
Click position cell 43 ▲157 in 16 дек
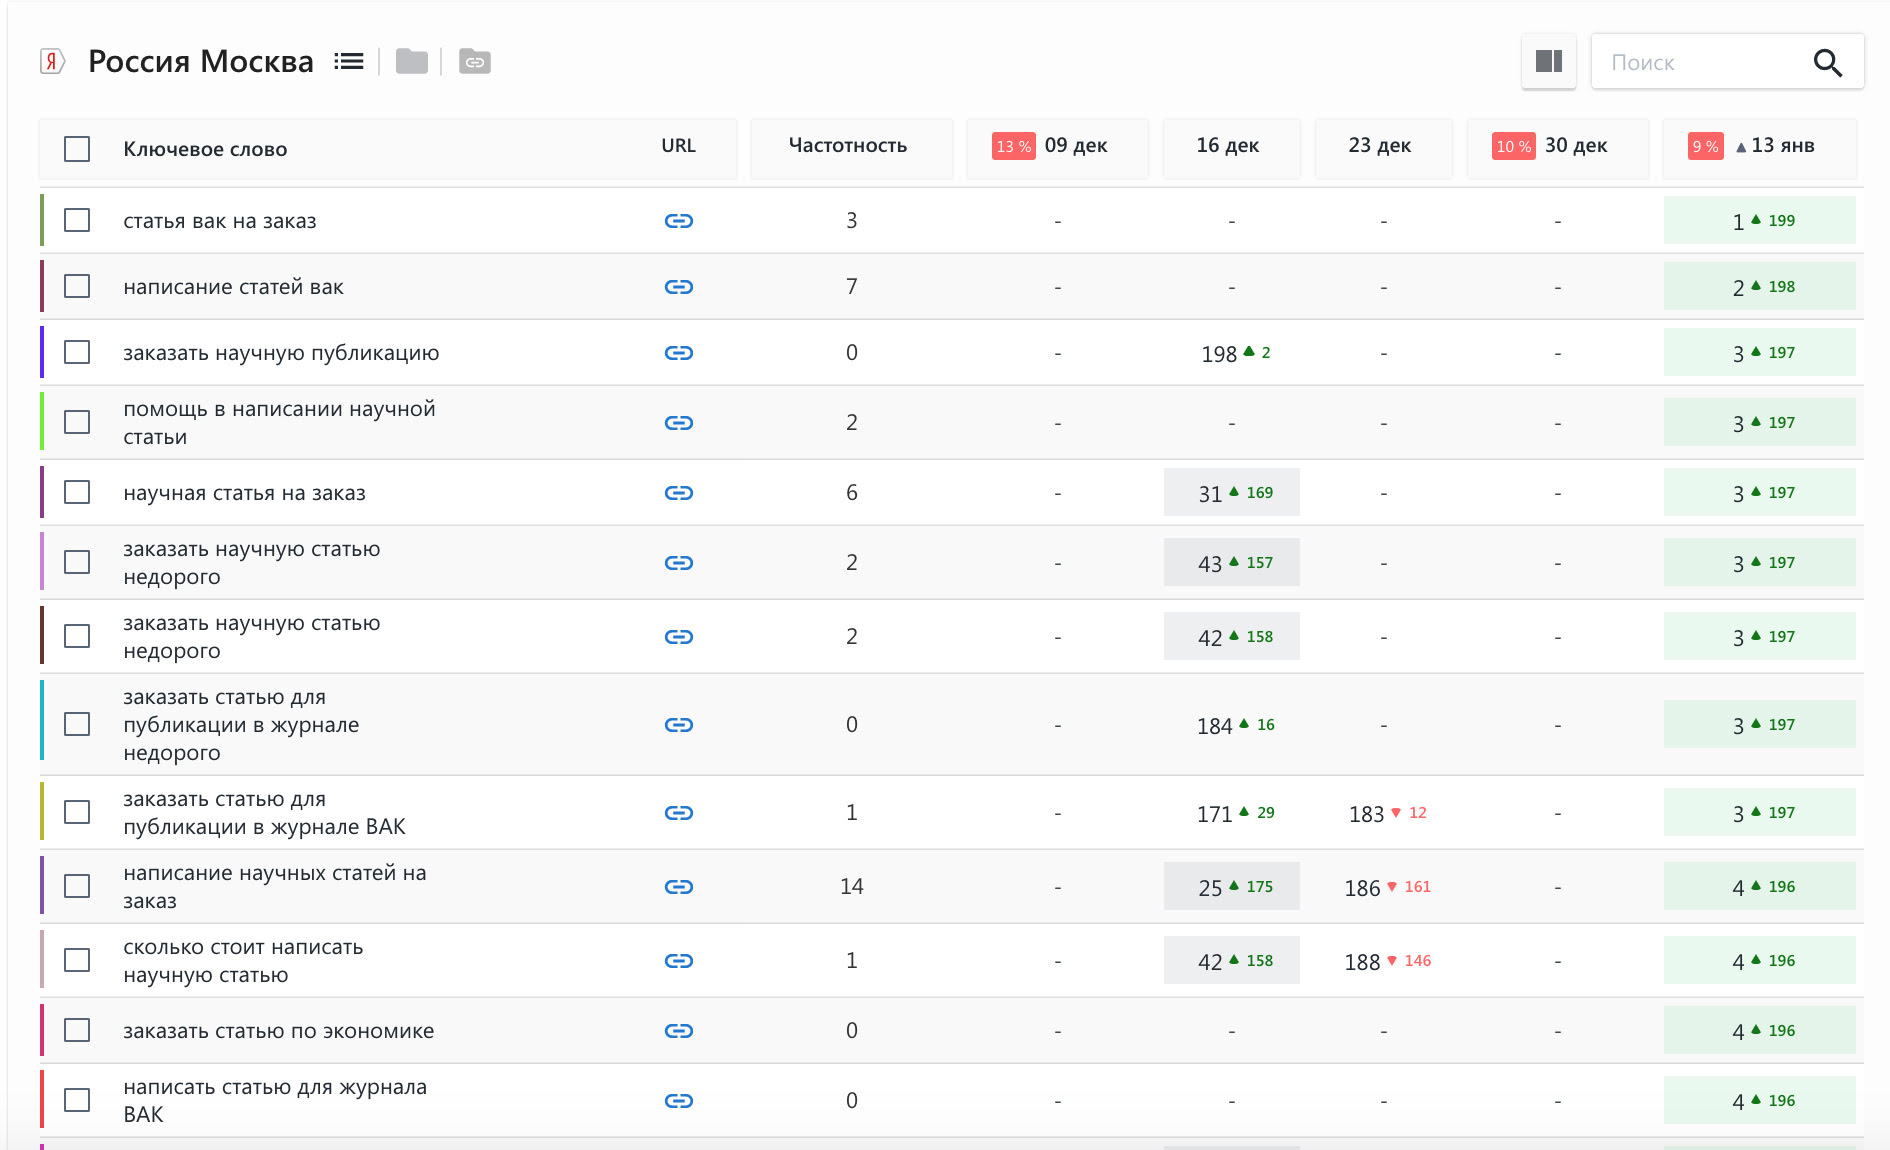(1232, 562)
